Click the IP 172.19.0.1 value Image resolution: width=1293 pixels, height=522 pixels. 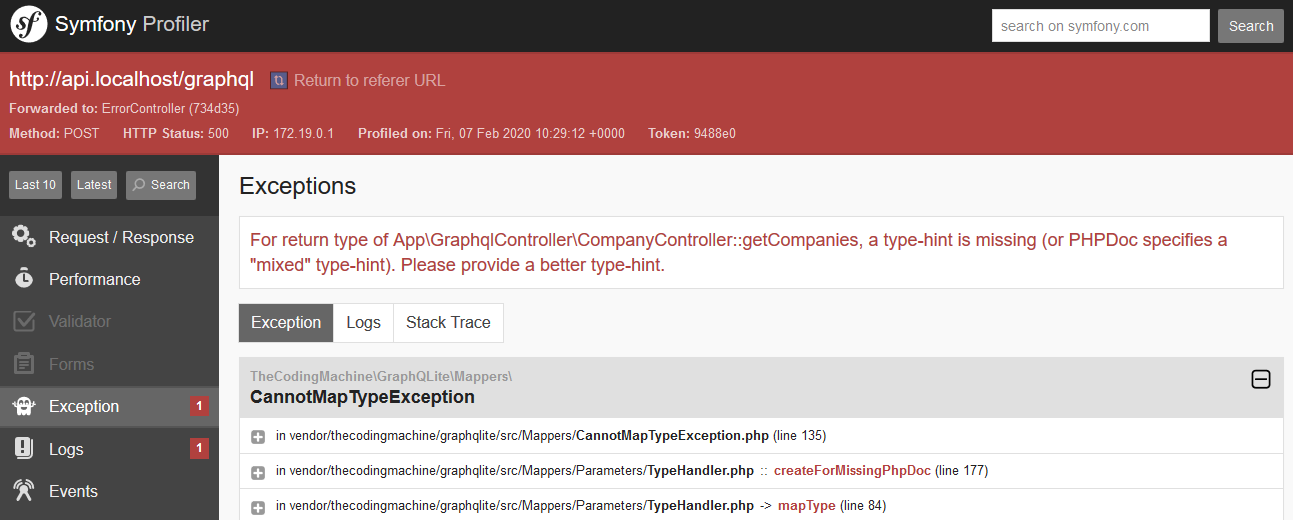click(x=304, y=133)
